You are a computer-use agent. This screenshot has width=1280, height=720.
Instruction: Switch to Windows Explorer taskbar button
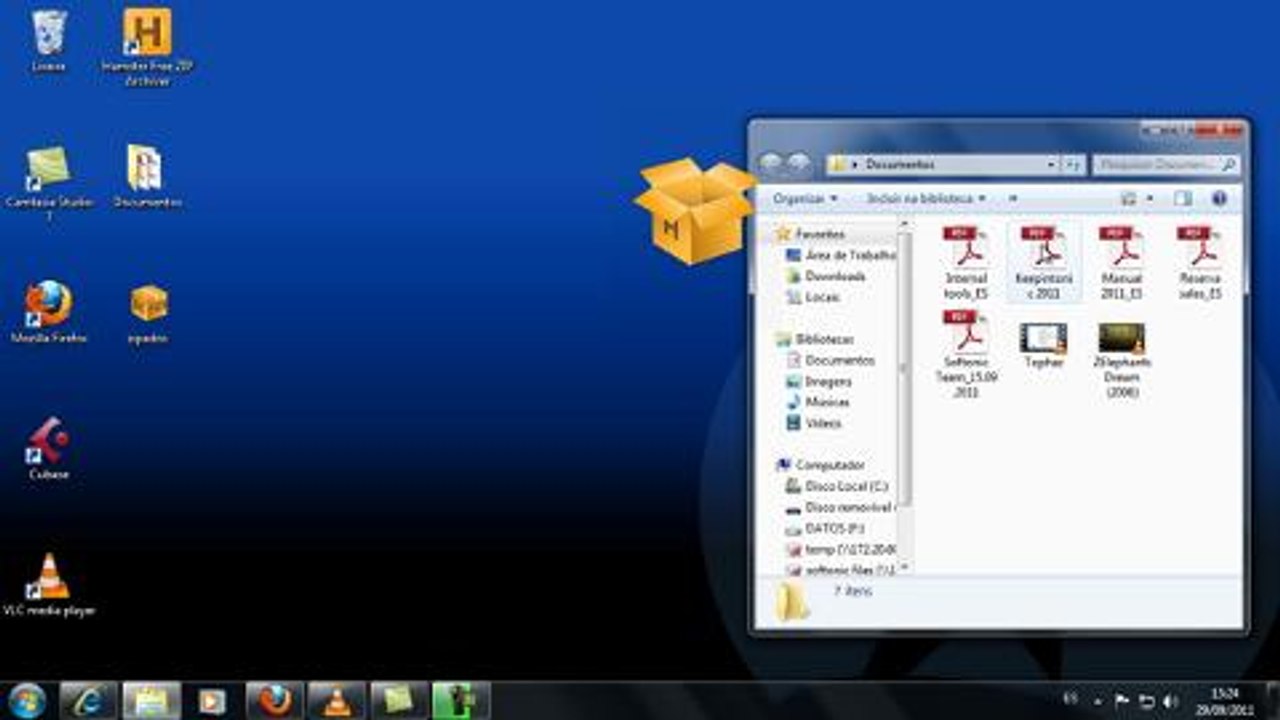click(x=151, y=701)
